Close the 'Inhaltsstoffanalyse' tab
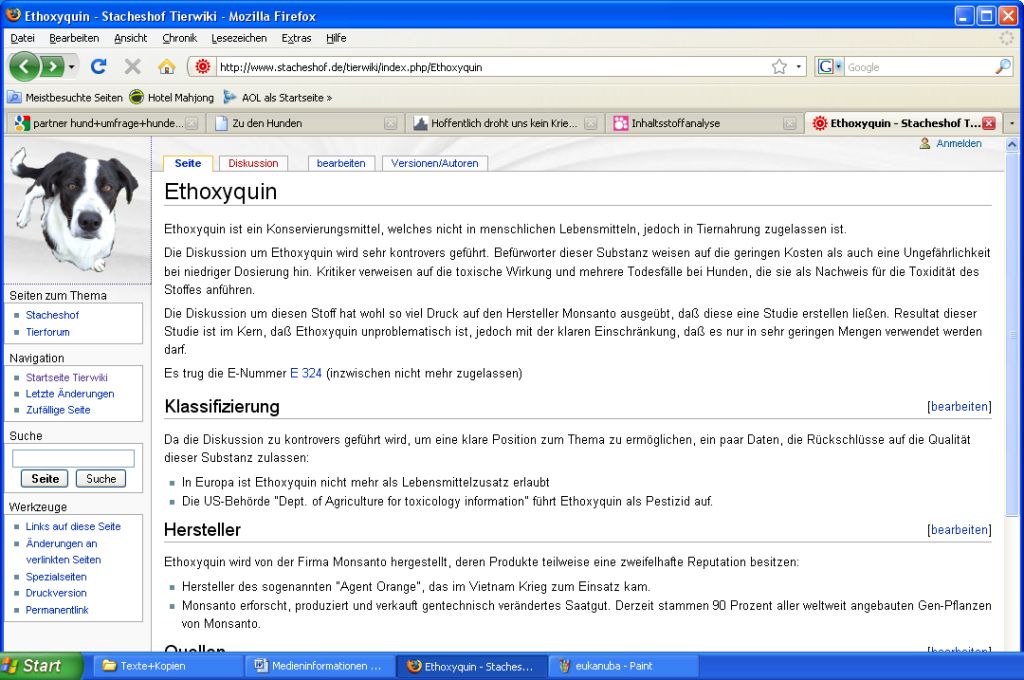This screenshot has width=1024, height=680. (x=790, y=123)
